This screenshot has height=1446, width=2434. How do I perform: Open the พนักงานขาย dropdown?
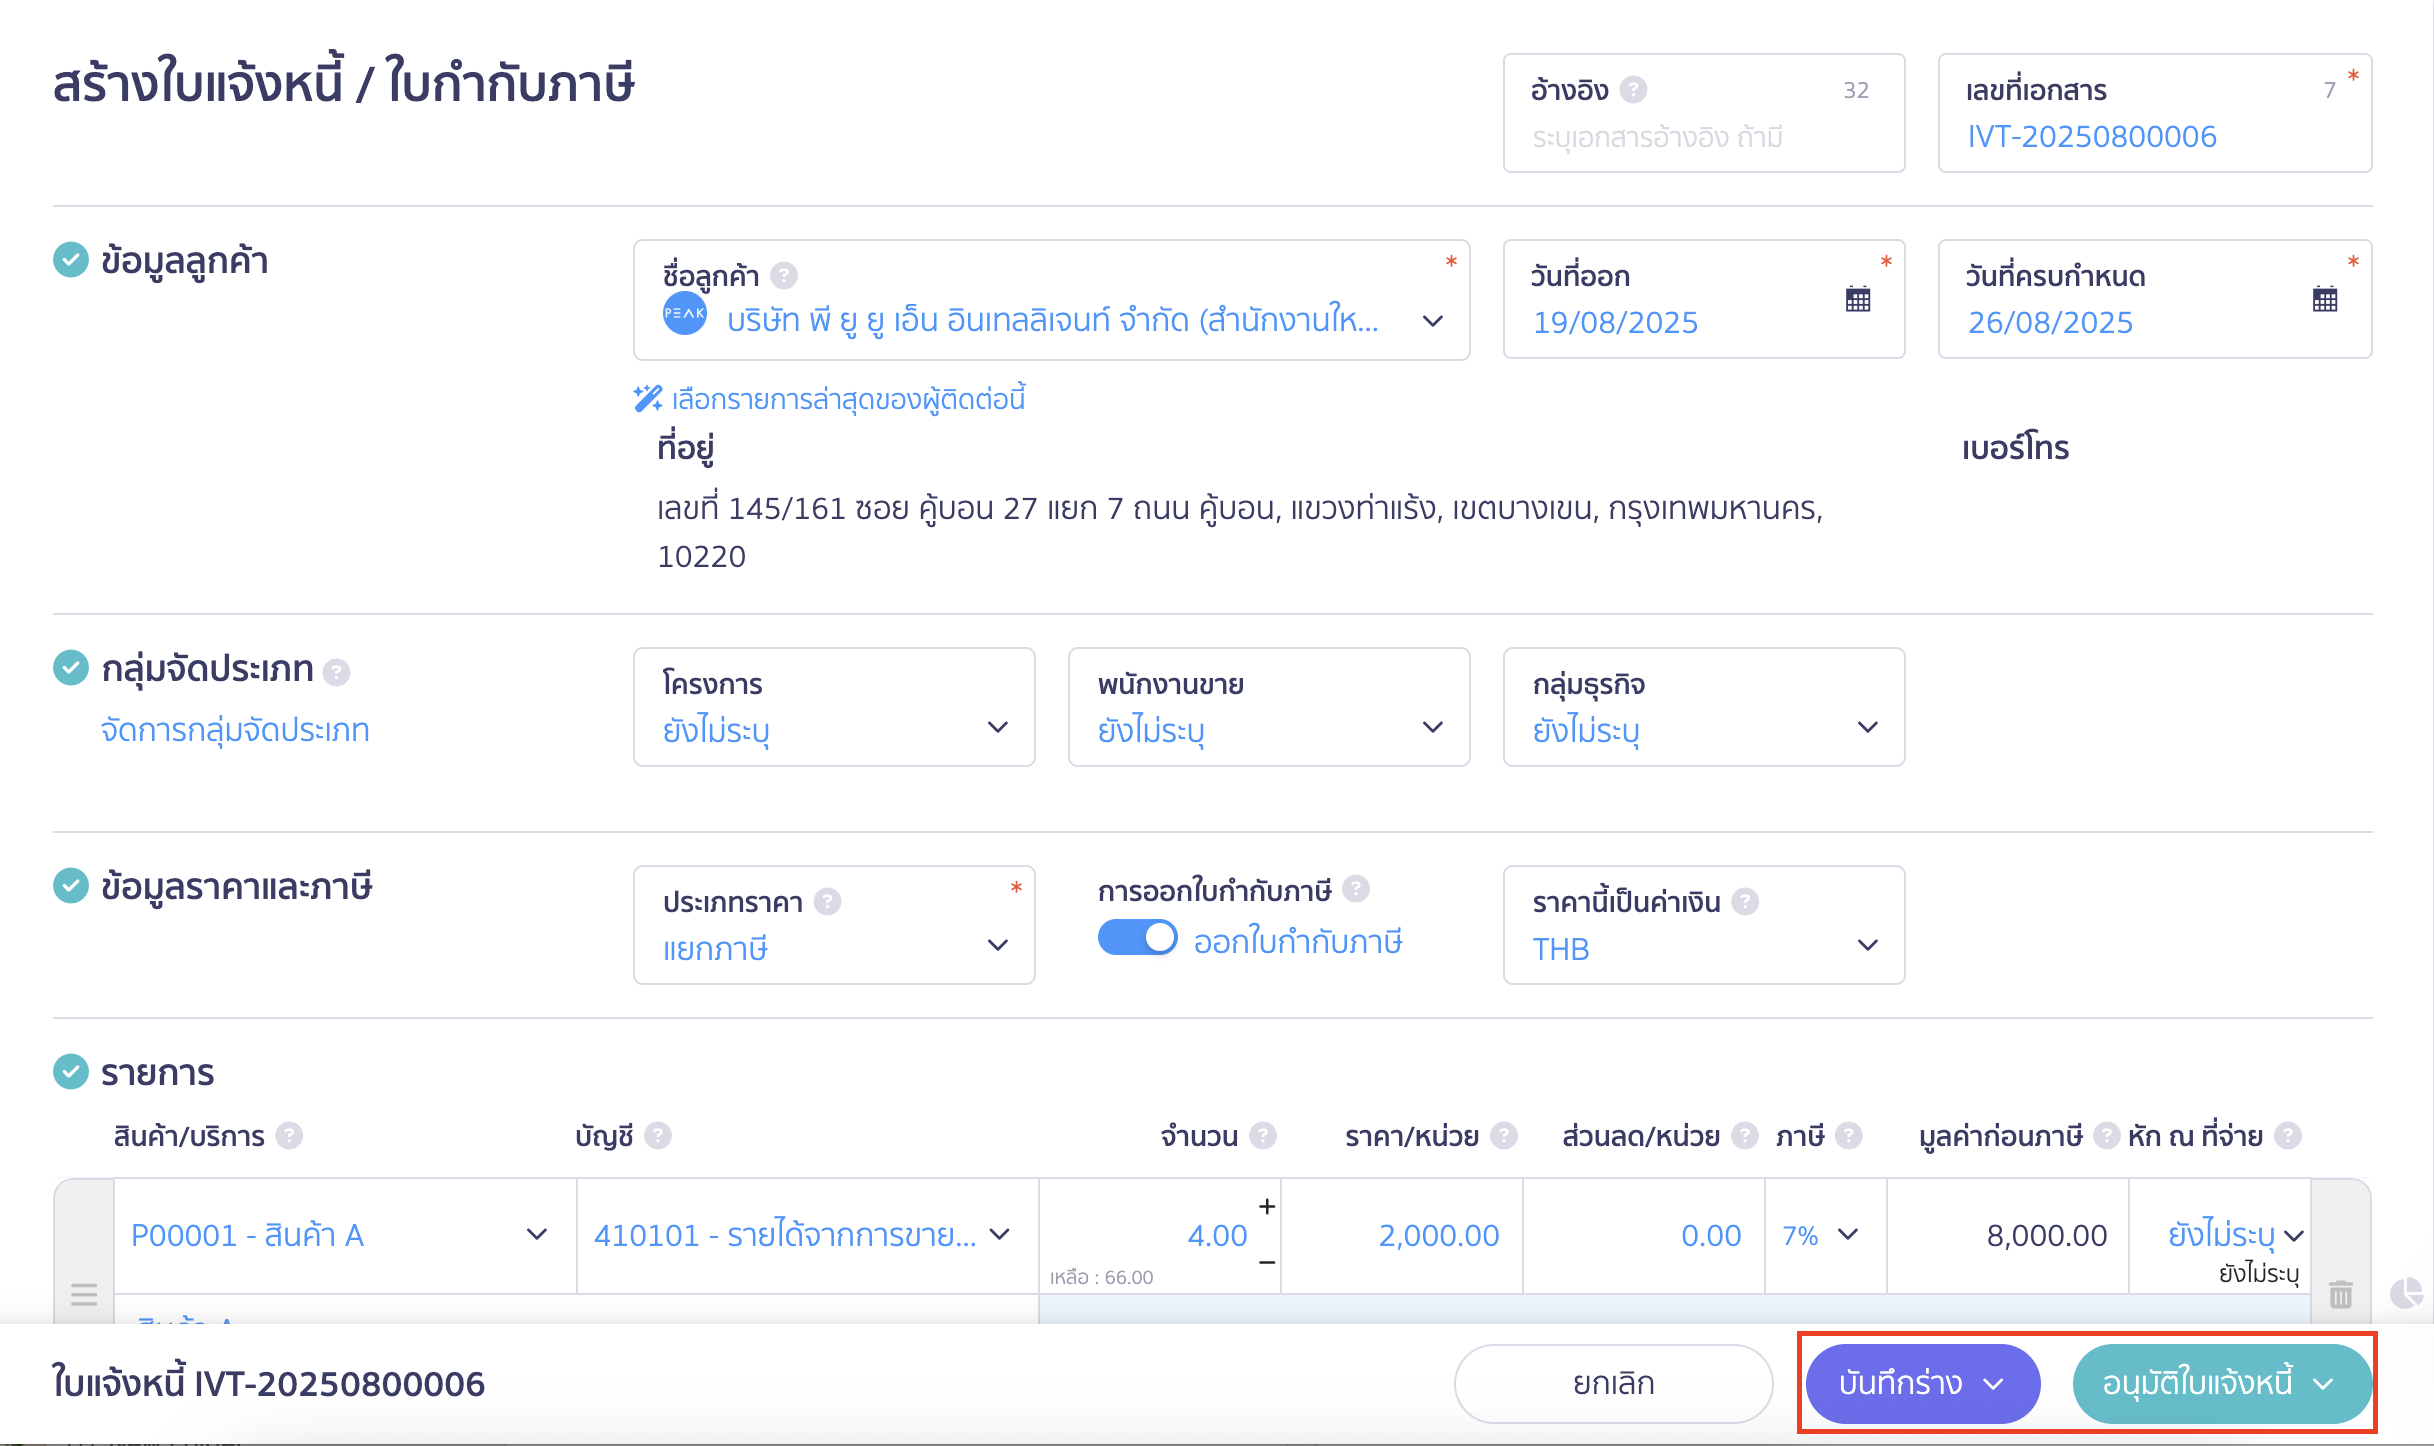click(1269, 707)
